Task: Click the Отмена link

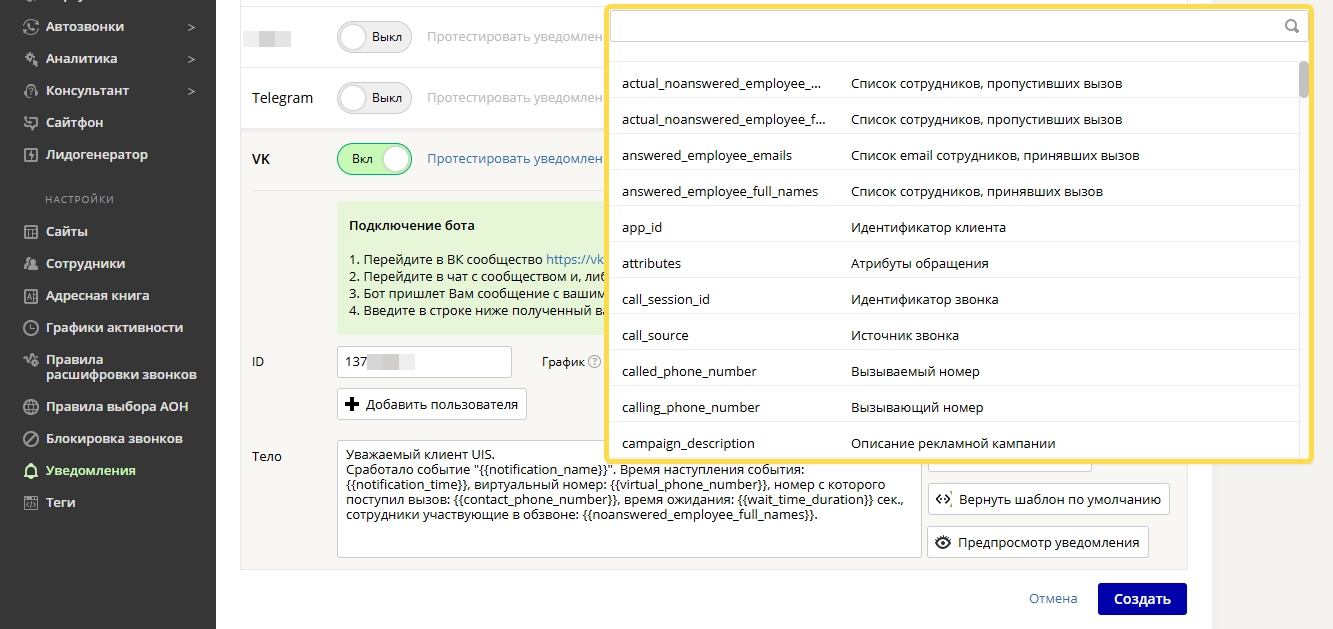Action: [1053, 599]
